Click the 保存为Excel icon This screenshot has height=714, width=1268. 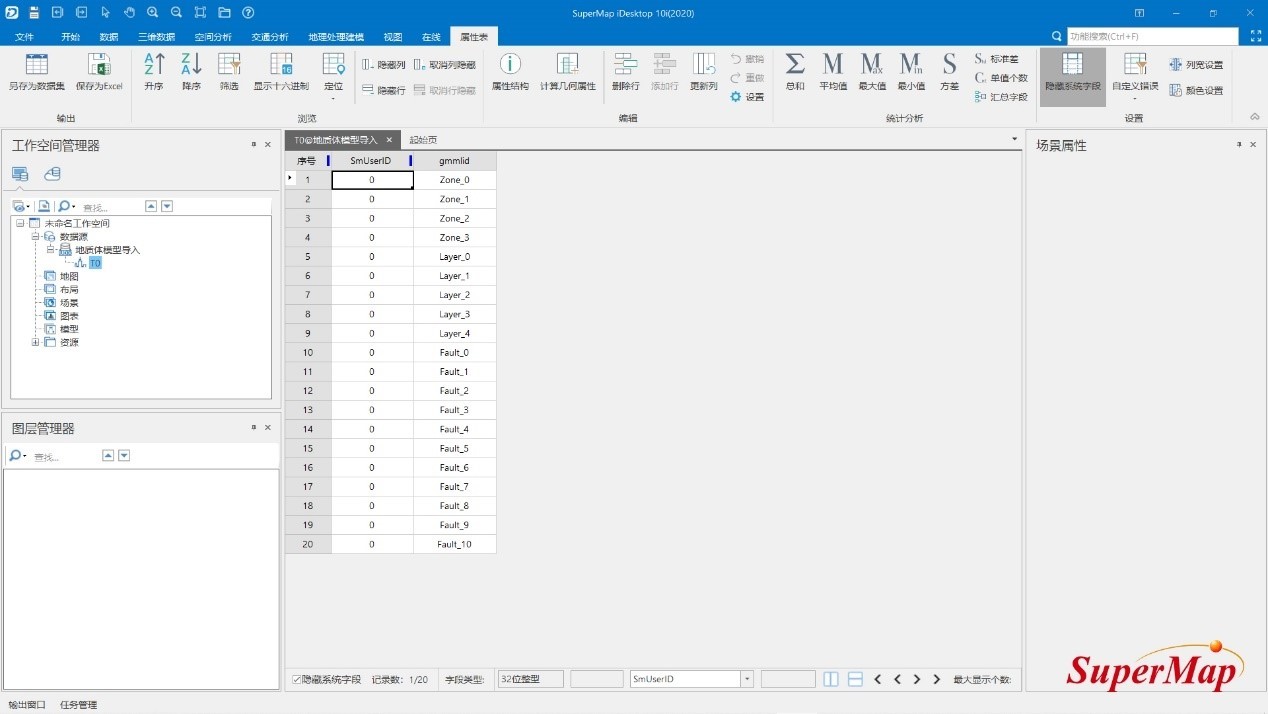pyautogui.click(x=99, y=70)
